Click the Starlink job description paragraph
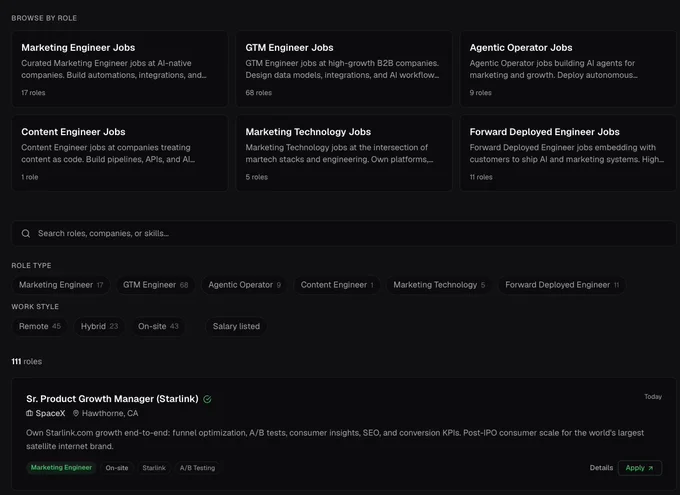The image size is (680, 495). 335,439
